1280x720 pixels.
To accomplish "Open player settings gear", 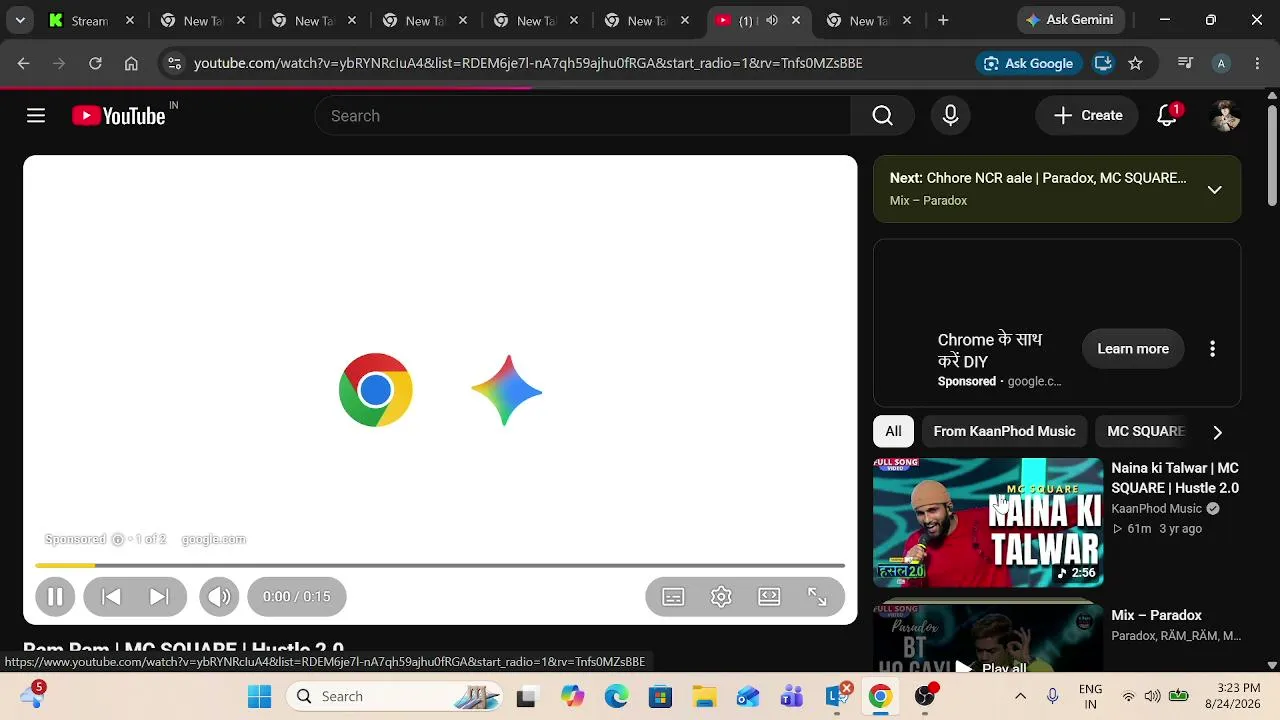I will click(721, 597).
